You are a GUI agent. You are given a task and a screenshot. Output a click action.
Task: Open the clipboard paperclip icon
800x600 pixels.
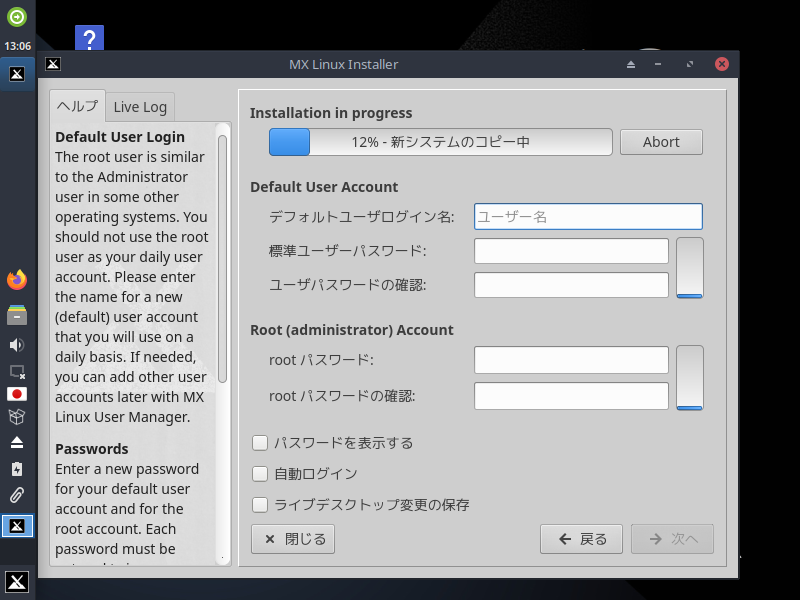[17, 495]
